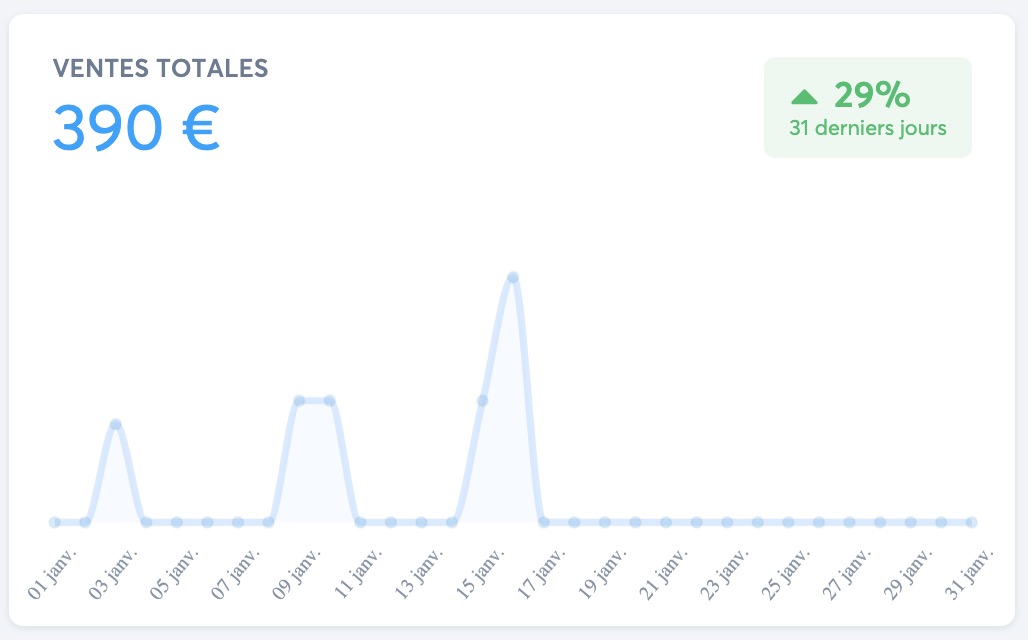
Task: Select the last data point for 31 janv.
Action: pyautogui.click(x=971, y=522)
